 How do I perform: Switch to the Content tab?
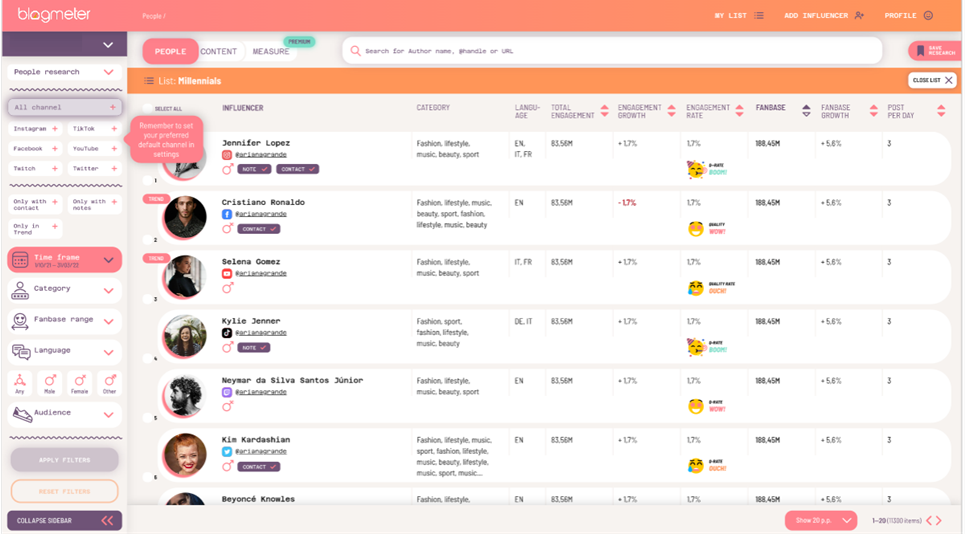click(x=218, y=52)
